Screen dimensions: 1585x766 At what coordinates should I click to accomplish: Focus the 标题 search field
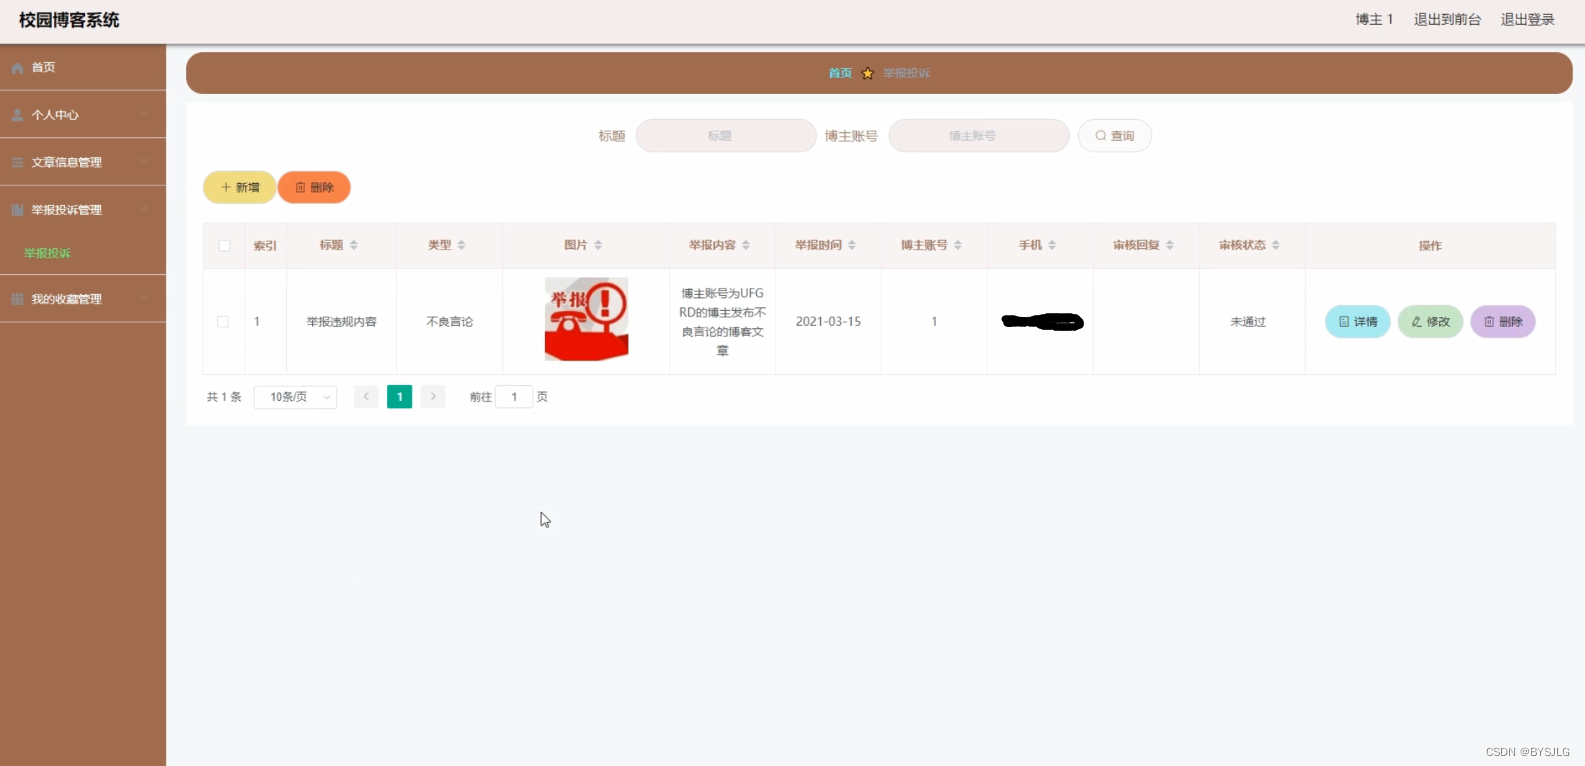tap(726, 136)
